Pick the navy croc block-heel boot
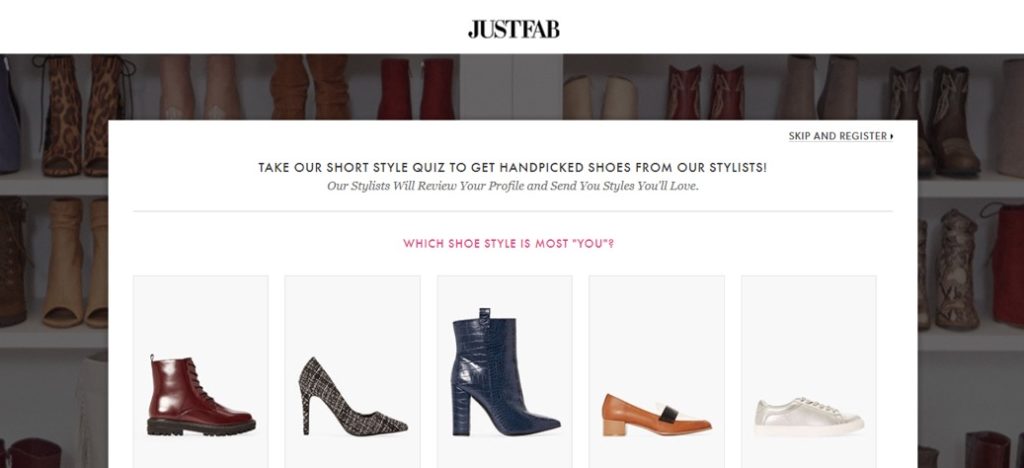The height and width of the screenshot is (468, 1024). [x=505, y=372]
